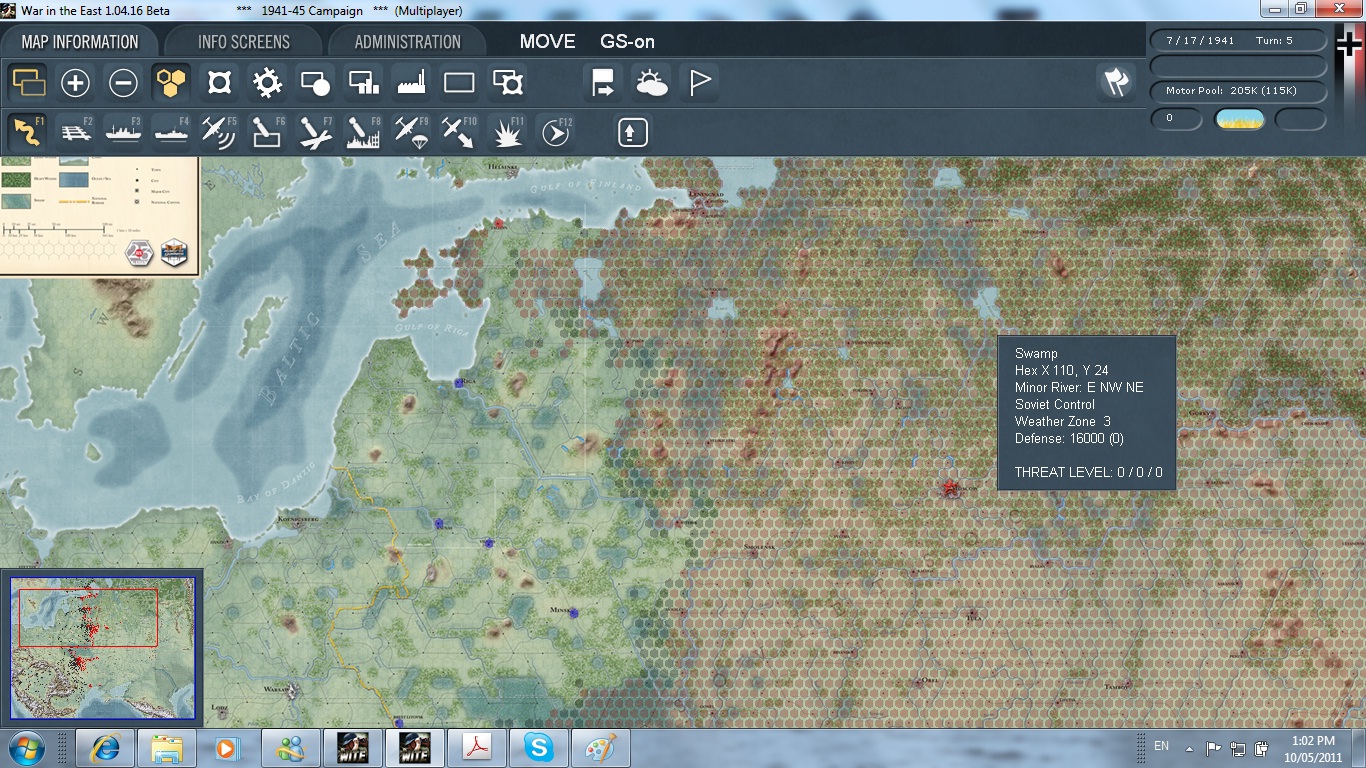
Task: Click the flag-with-arrow icon
Action: 603,83
